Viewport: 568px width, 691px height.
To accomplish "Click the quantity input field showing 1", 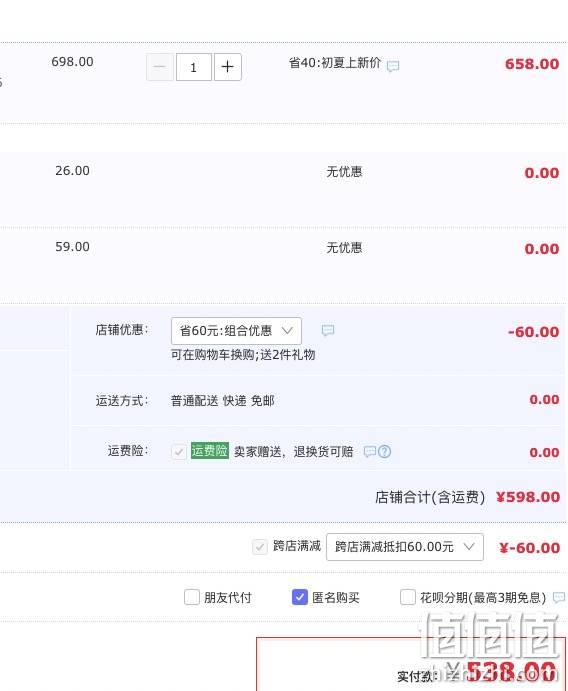I will click(194, 67).
